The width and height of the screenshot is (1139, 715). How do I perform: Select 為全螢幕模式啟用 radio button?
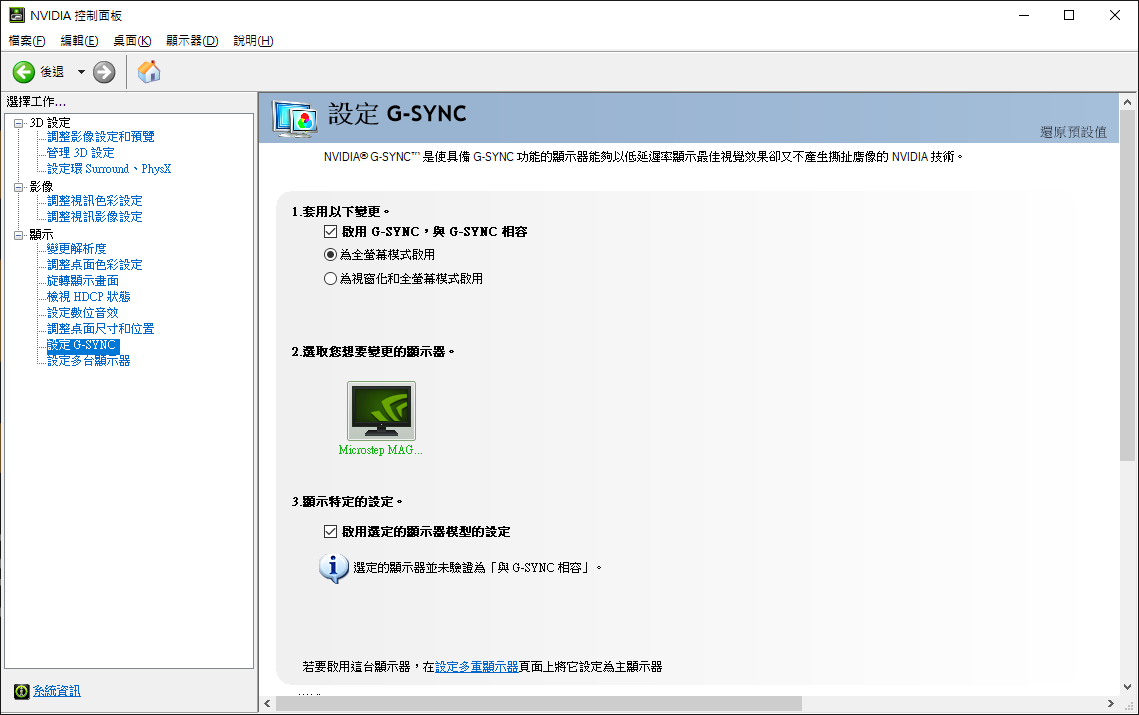(331, 255)
